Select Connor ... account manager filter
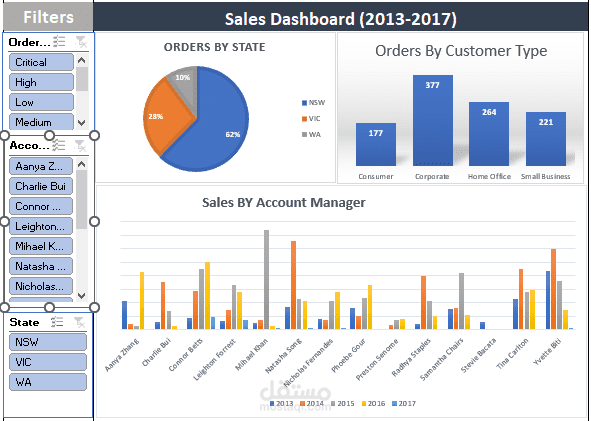Image resolution: width=591 pixels, height=421 pixels. (x=41, y=206)
